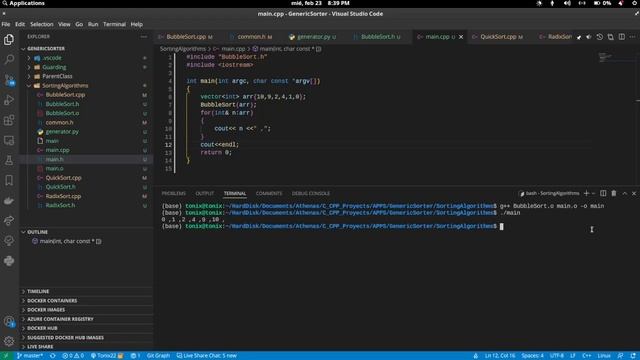
Task: Maximize the terminal panel size
Action: [x=624, y=193]
